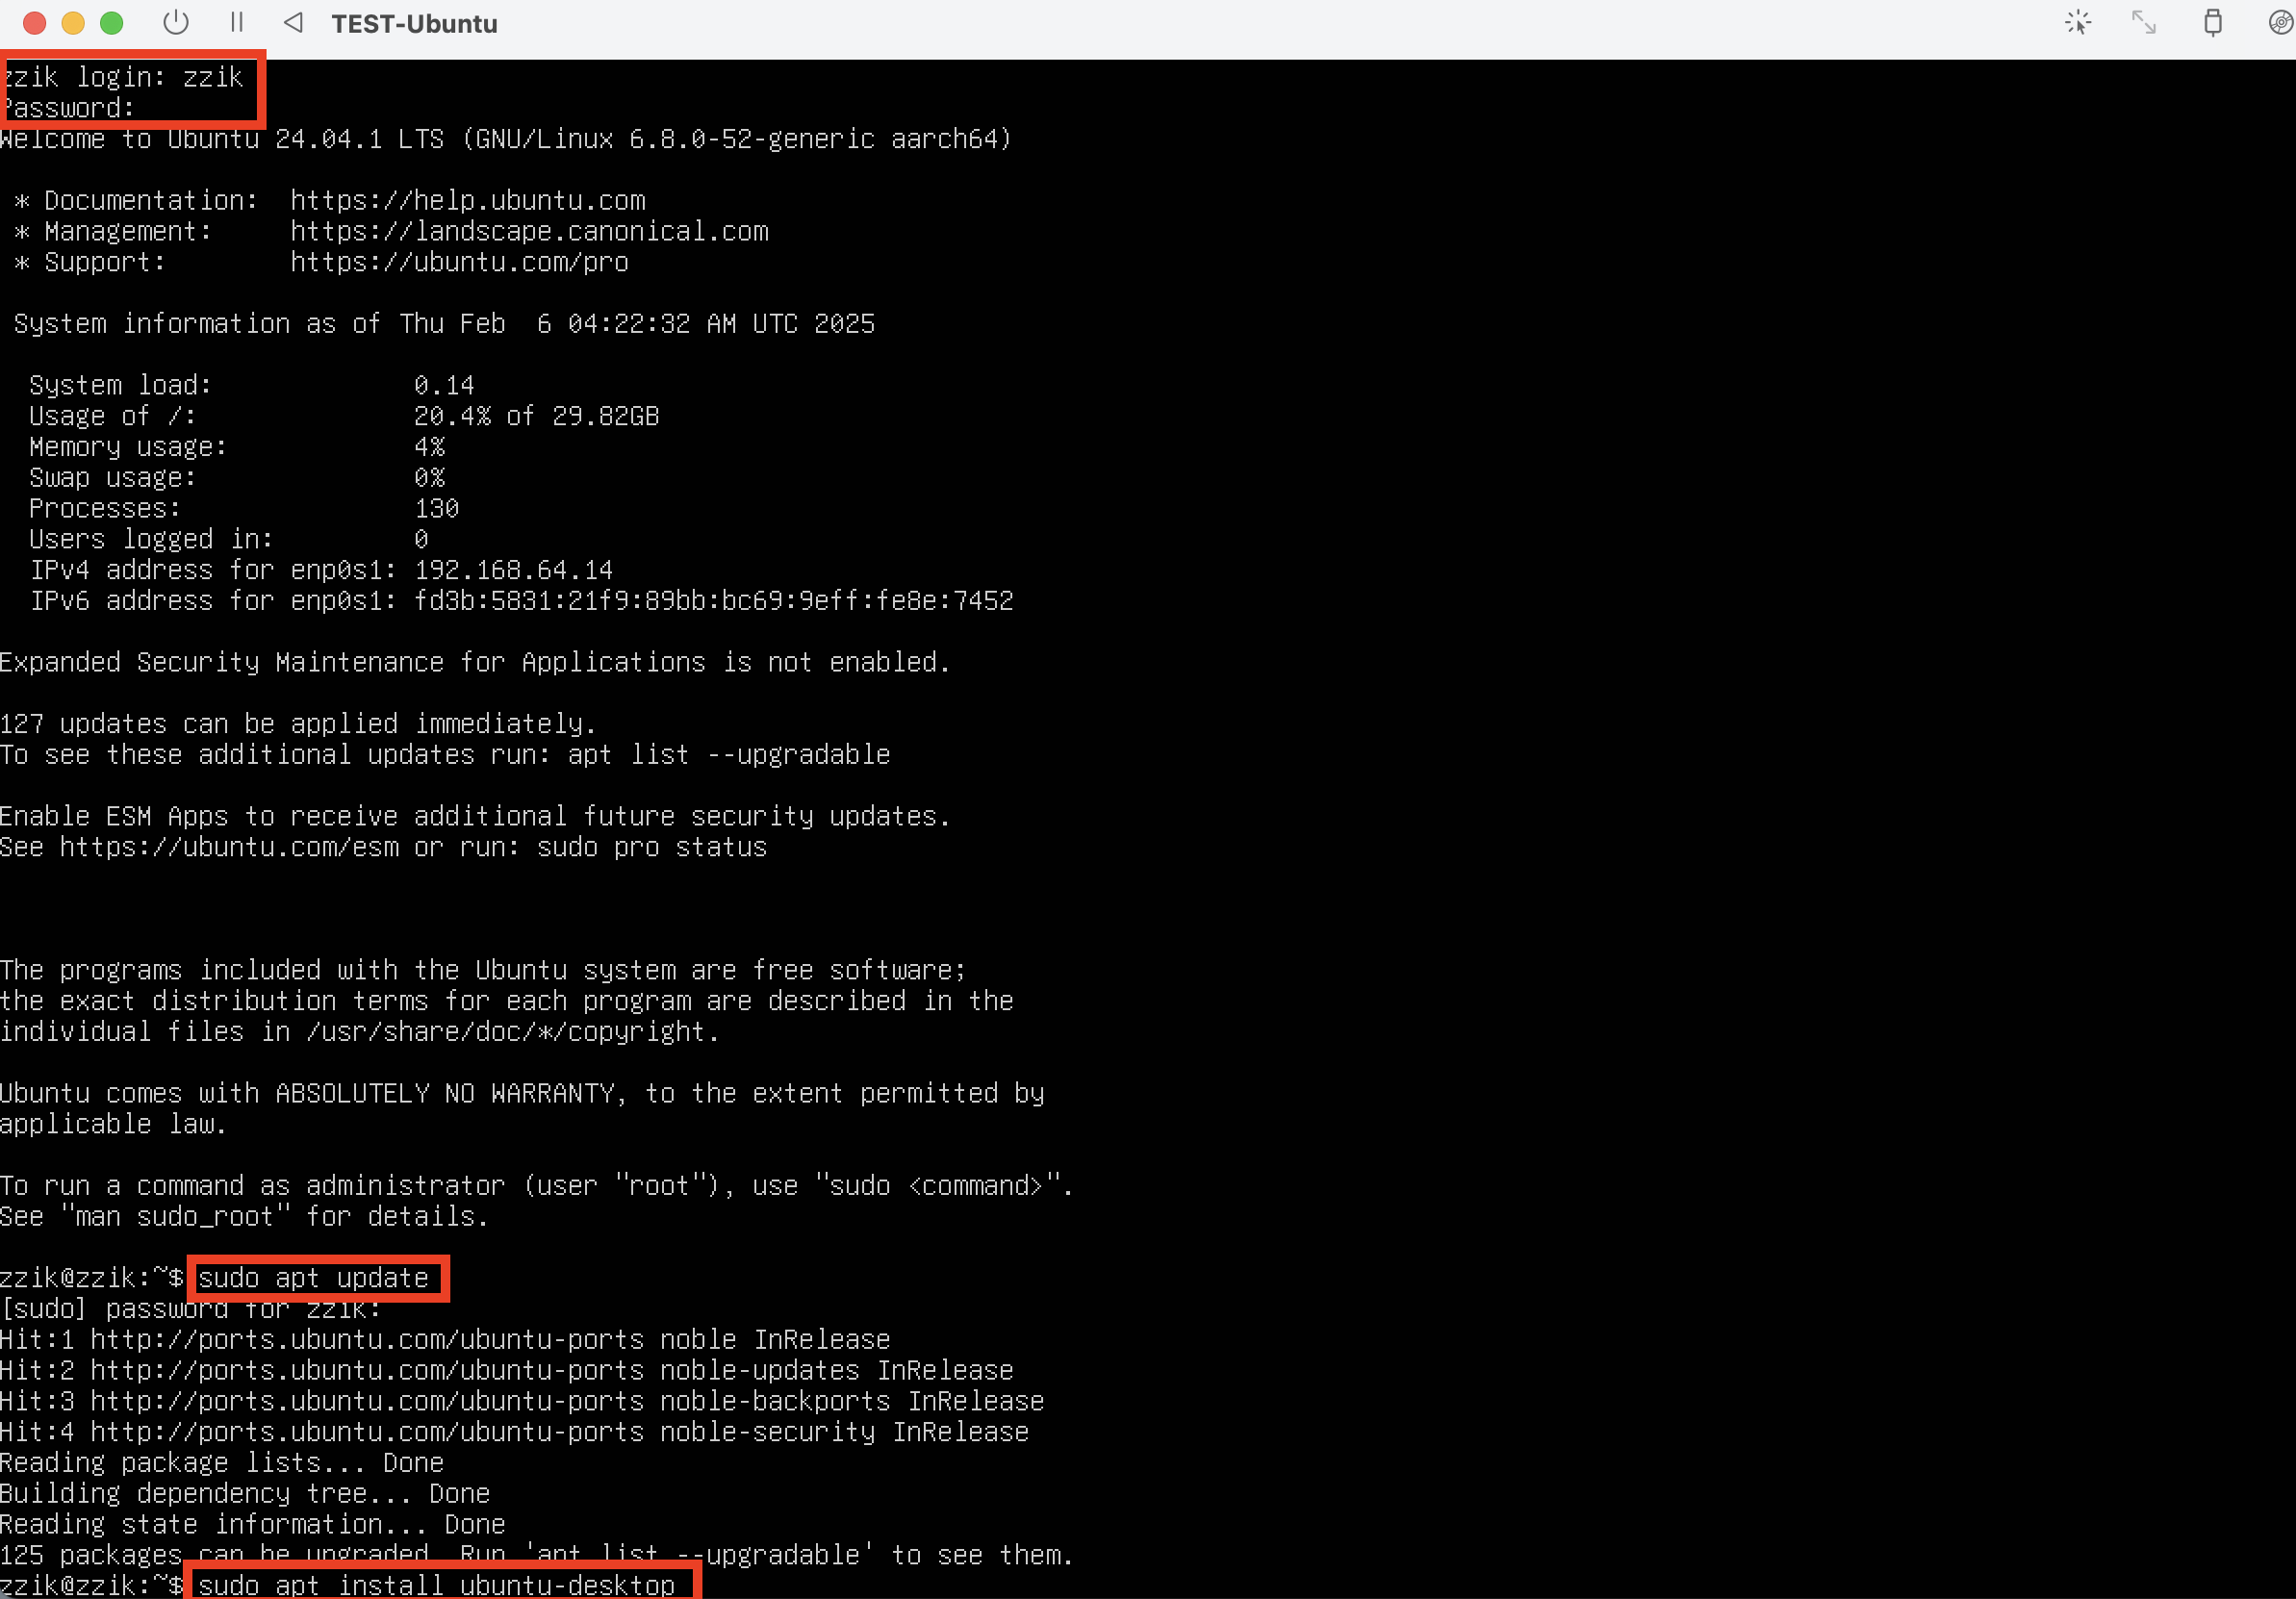
Task: Open the USB devices icon
Action: pyautogui.click(x=2213, y=22)
